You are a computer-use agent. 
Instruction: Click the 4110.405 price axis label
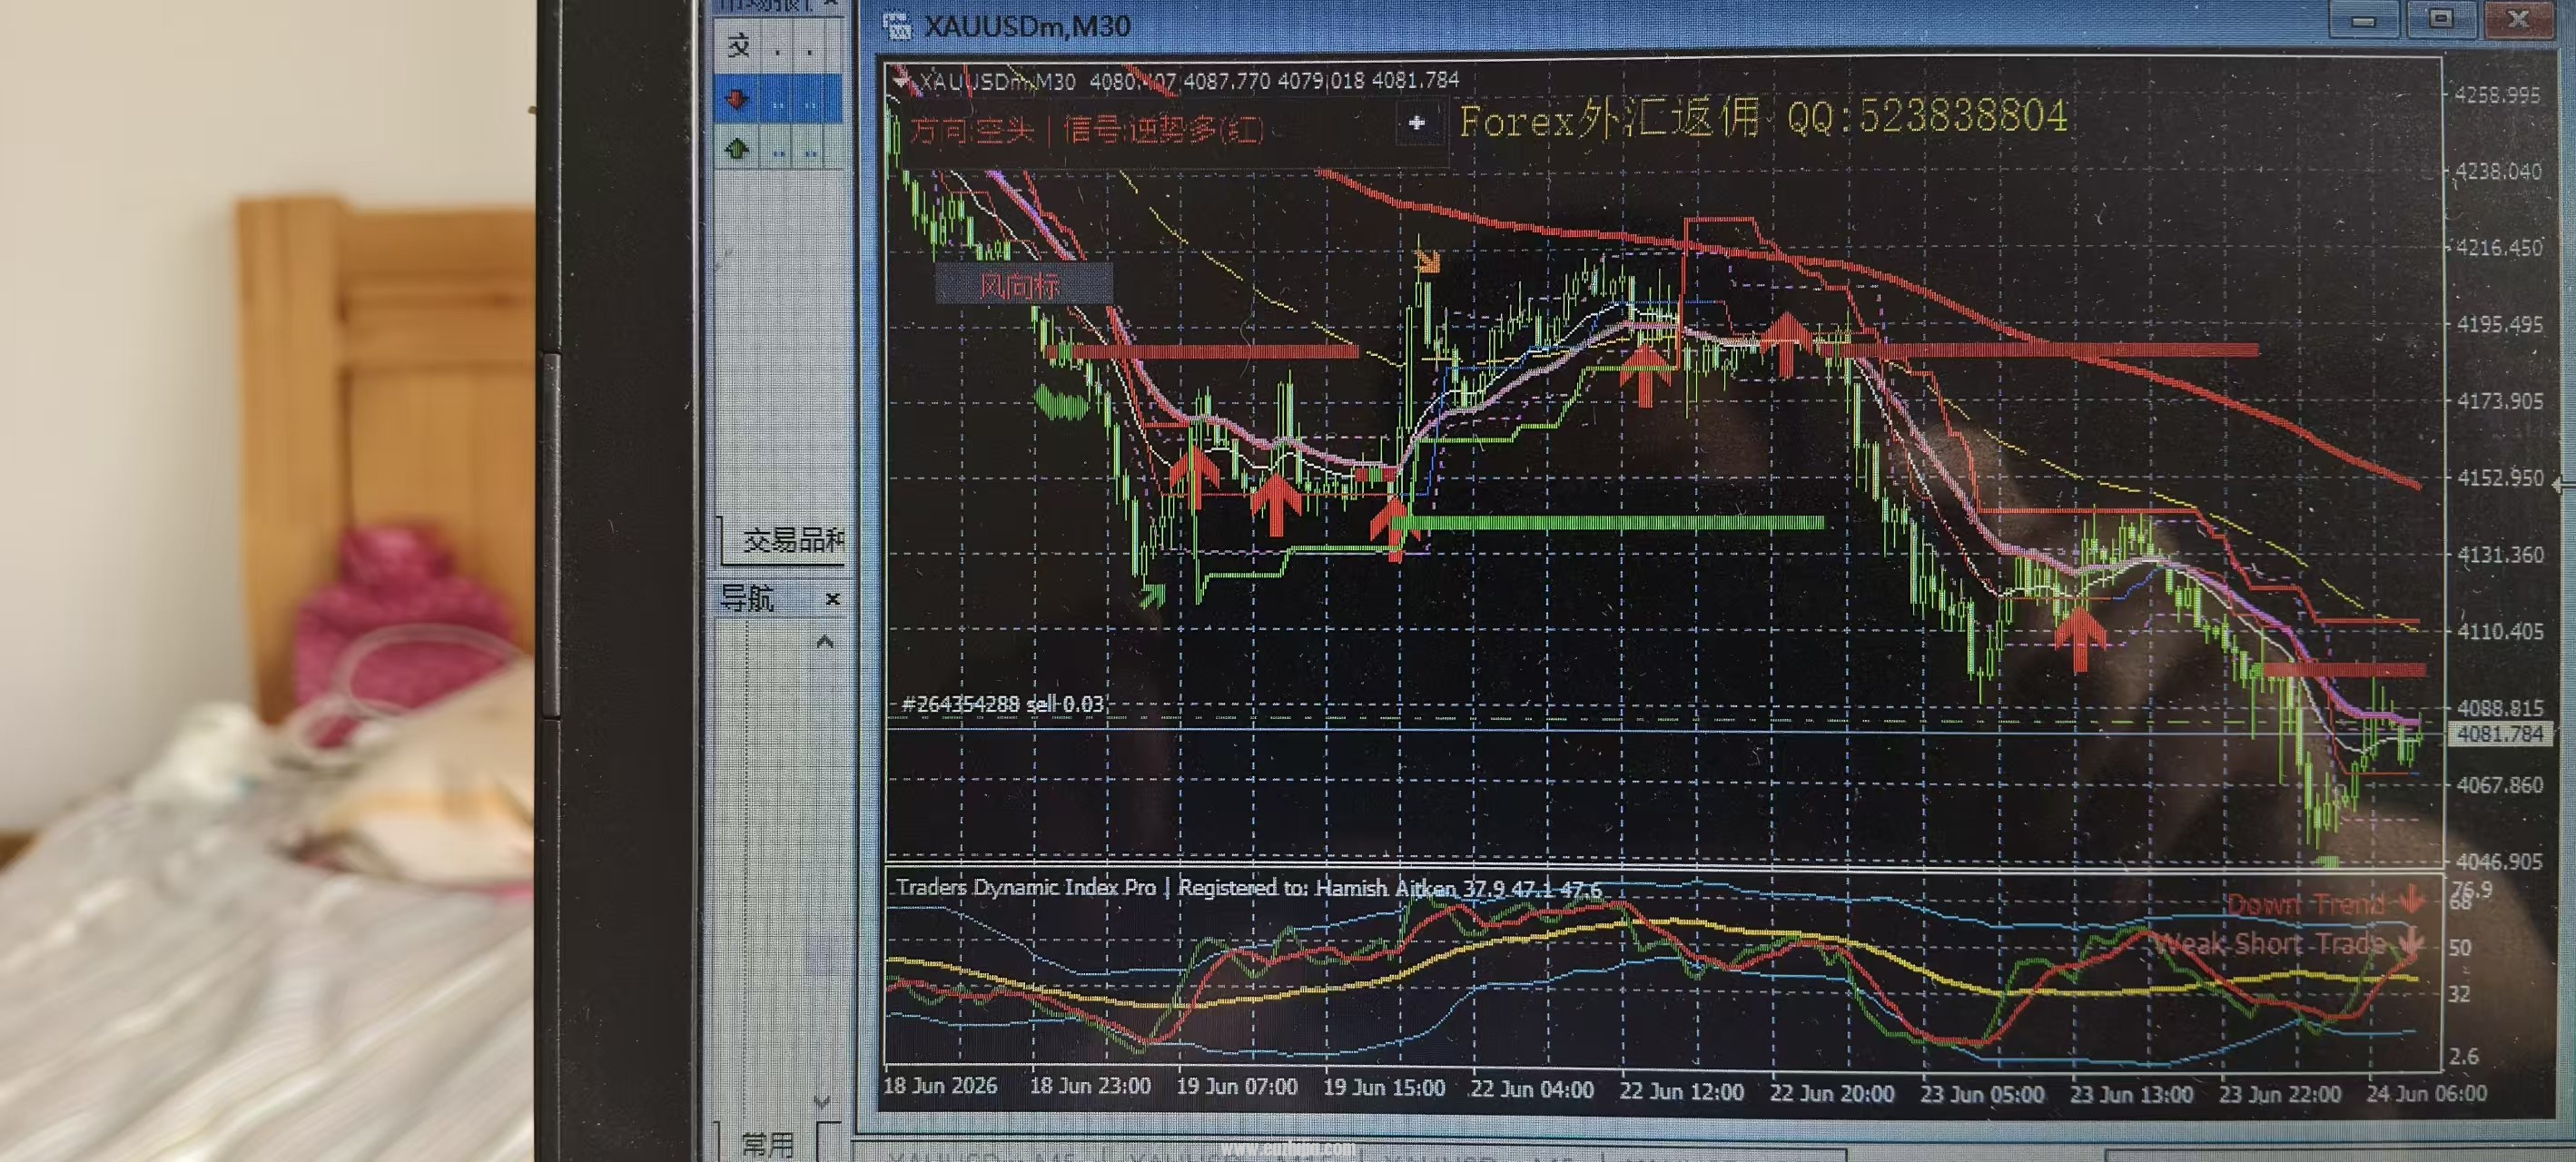(x=2500, y=632)
